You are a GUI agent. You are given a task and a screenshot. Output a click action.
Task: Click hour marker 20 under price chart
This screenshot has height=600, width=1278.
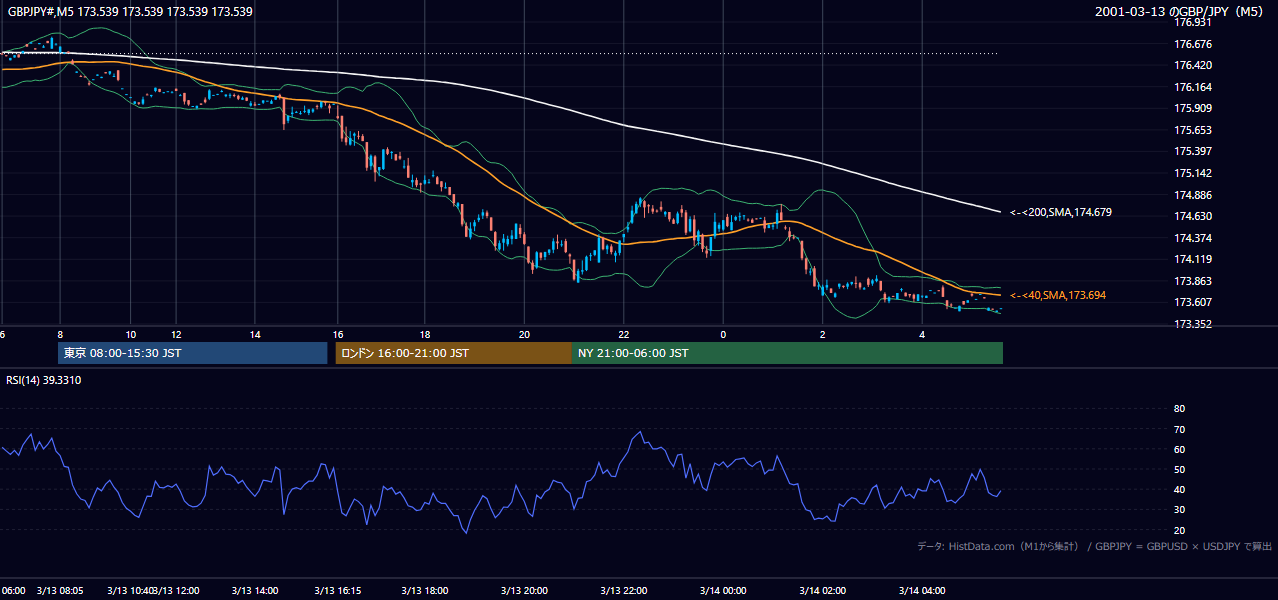coord(524,334)
